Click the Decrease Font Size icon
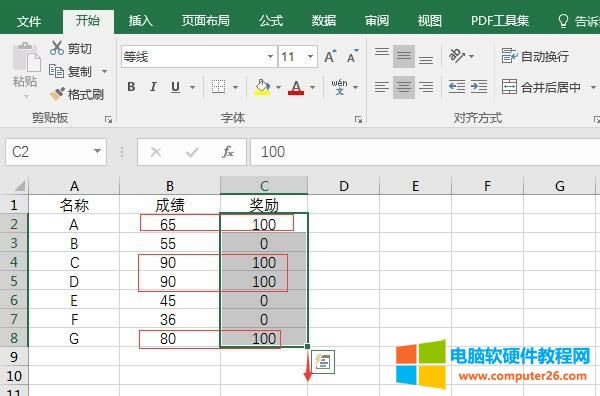This screenshot has height=396, width=600. [352, 57]
